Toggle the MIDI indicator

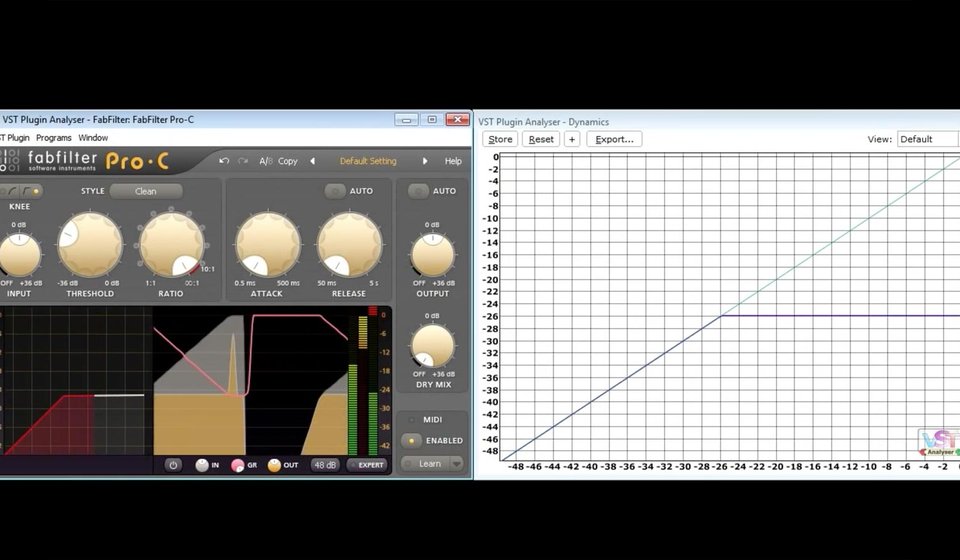coord(411,420)
